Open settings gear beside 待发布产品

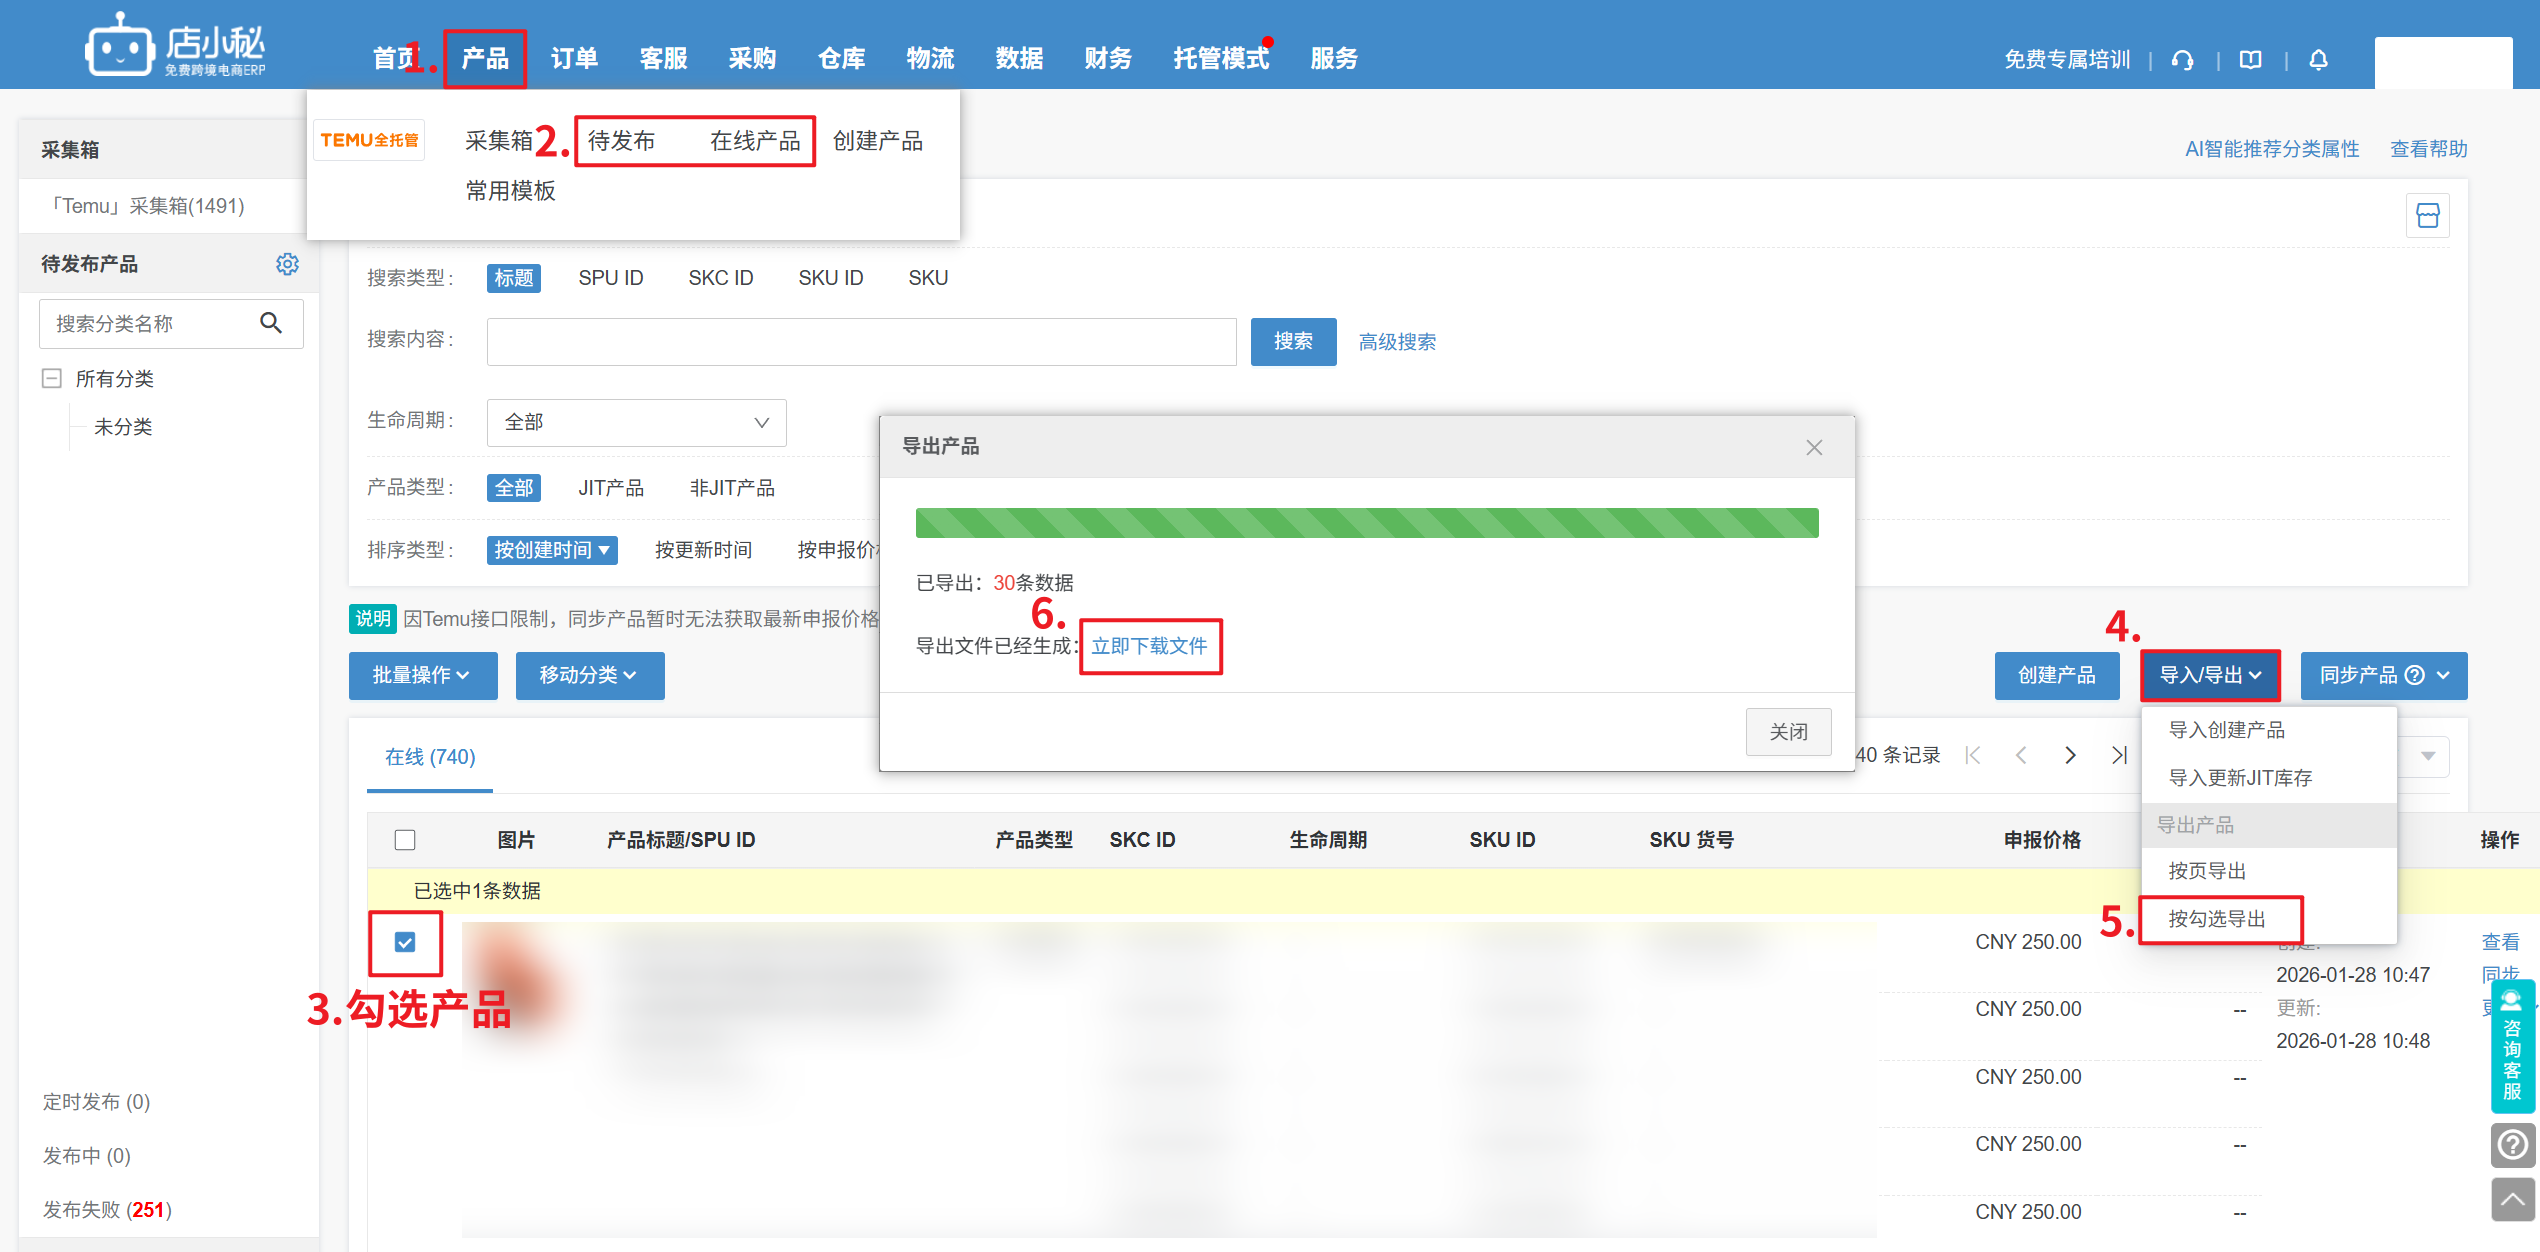(x=287, y=264)
